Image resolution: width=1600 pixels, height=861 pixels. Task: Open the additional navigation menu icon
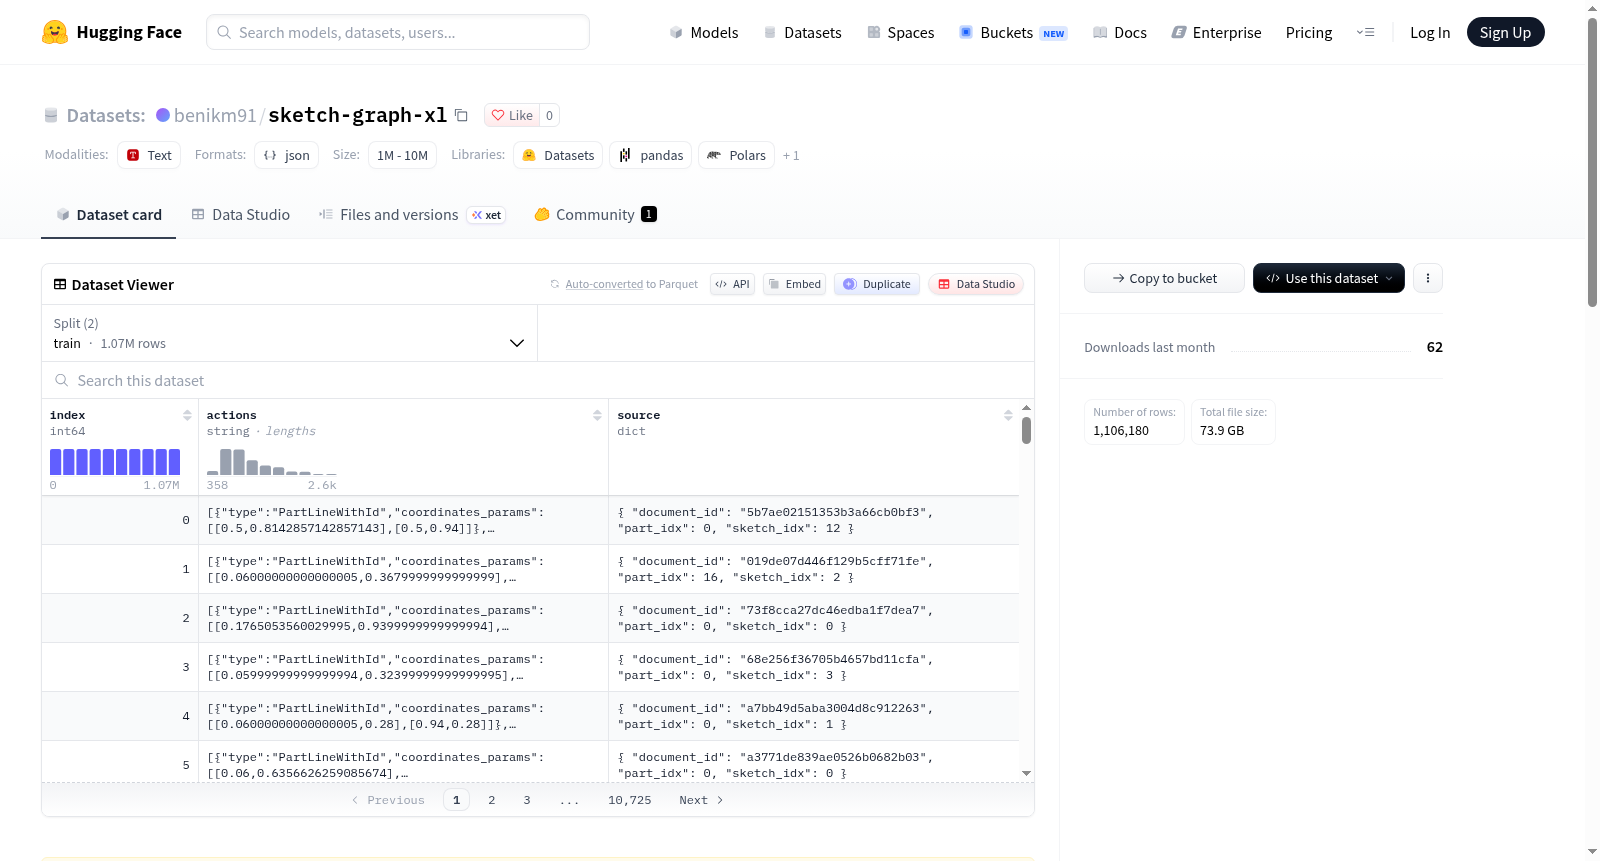tap(1365, 32)
